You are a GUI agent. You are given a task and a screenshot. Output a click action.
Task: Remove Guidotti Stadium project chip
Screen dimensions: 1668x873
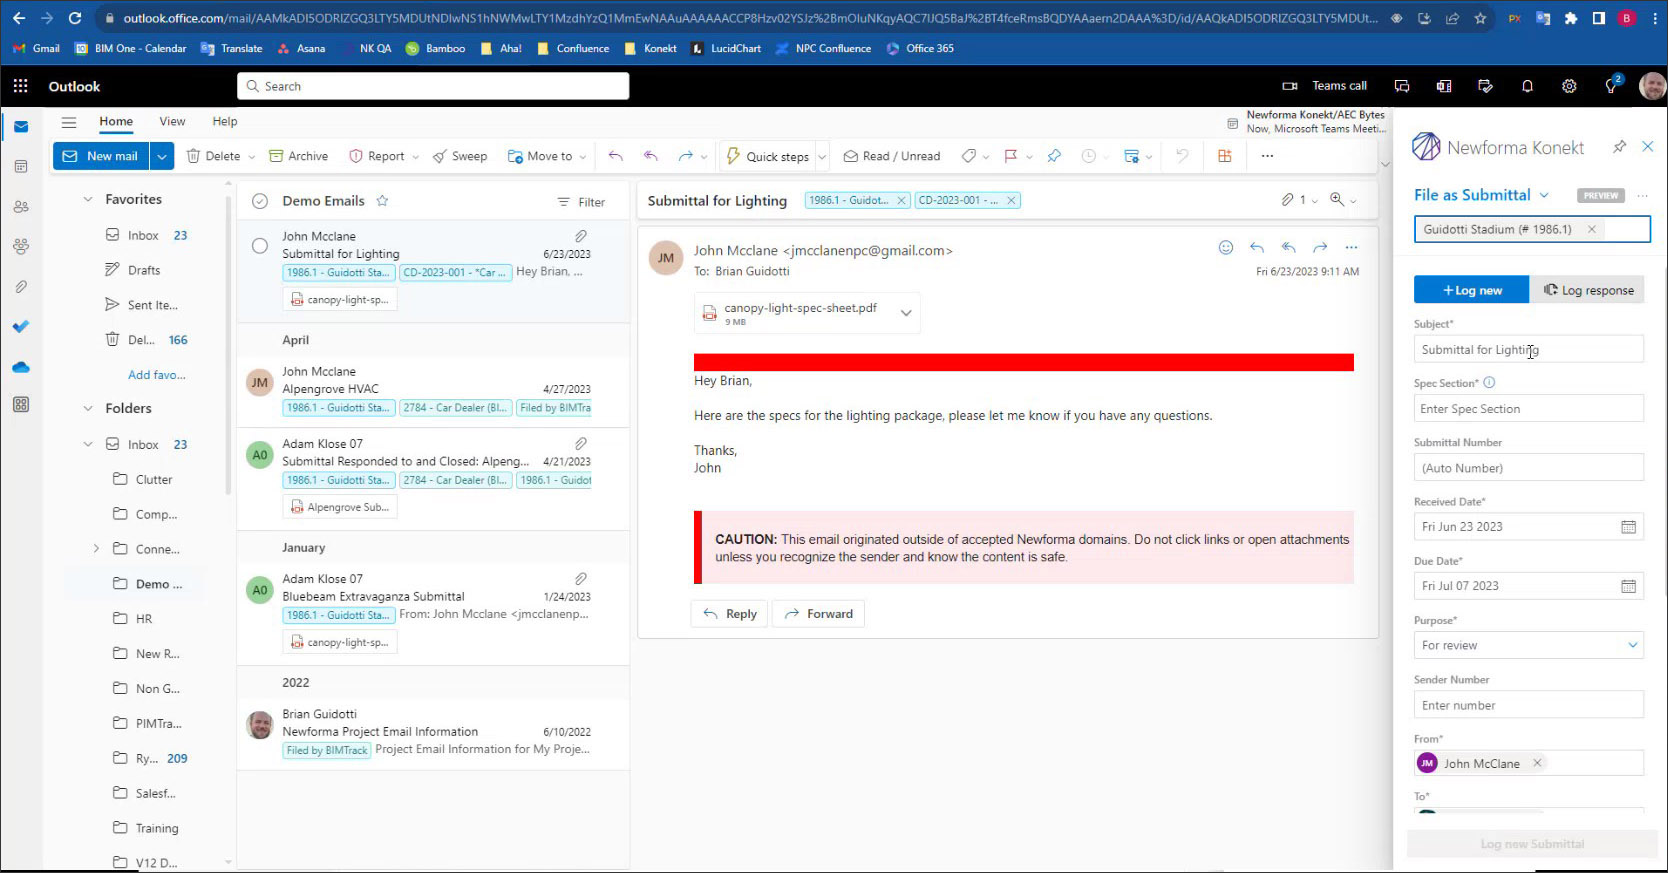1592,229
